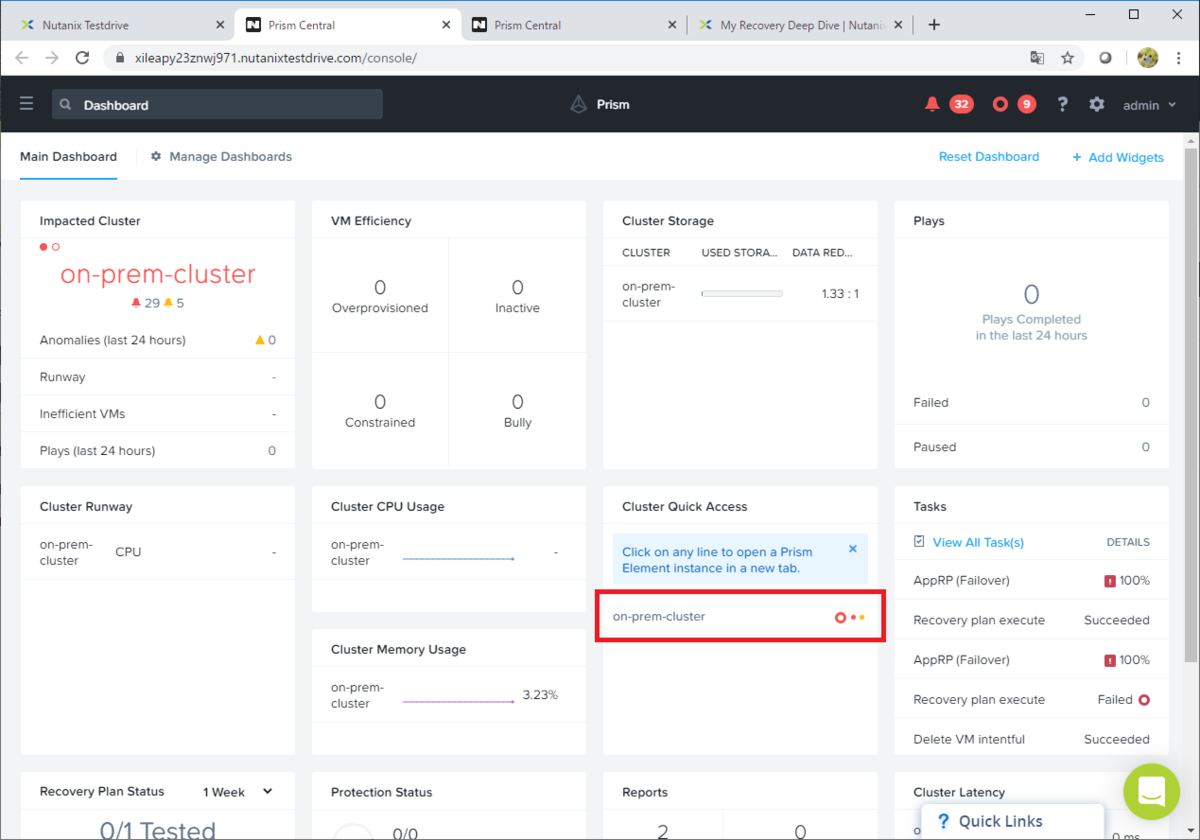This screenshot has width=1200, height=840.
Task: Open Prism settings gear icon
Action: pos(1097,104)
